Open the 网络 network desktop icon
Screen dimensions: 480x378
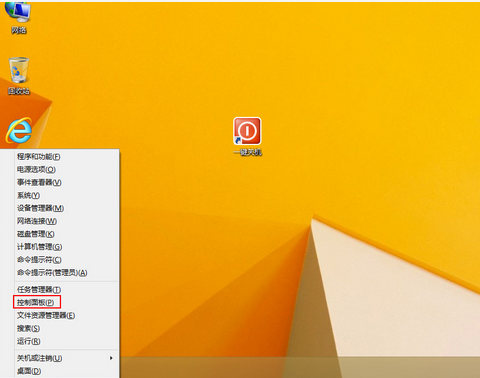pyautogui.click(x=19, y=17)
